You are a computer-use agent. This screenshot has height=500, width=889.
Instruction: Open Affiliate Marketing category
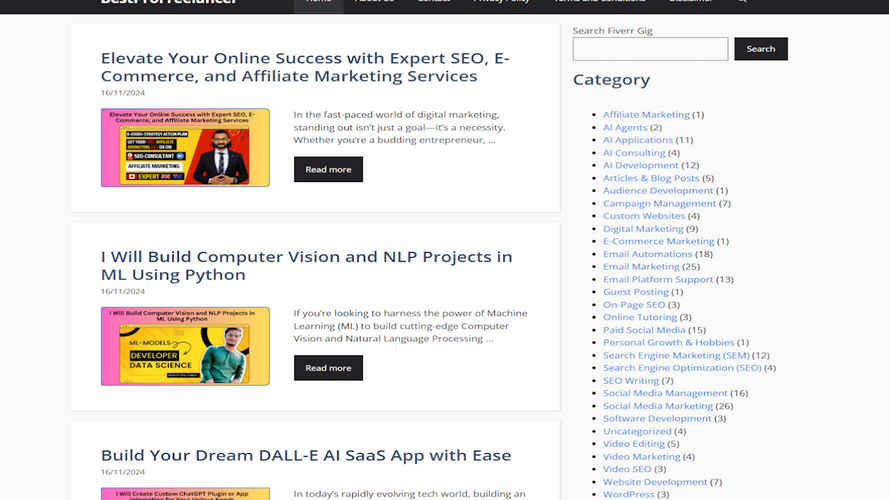pyautogui.click(x=646, y=115)
